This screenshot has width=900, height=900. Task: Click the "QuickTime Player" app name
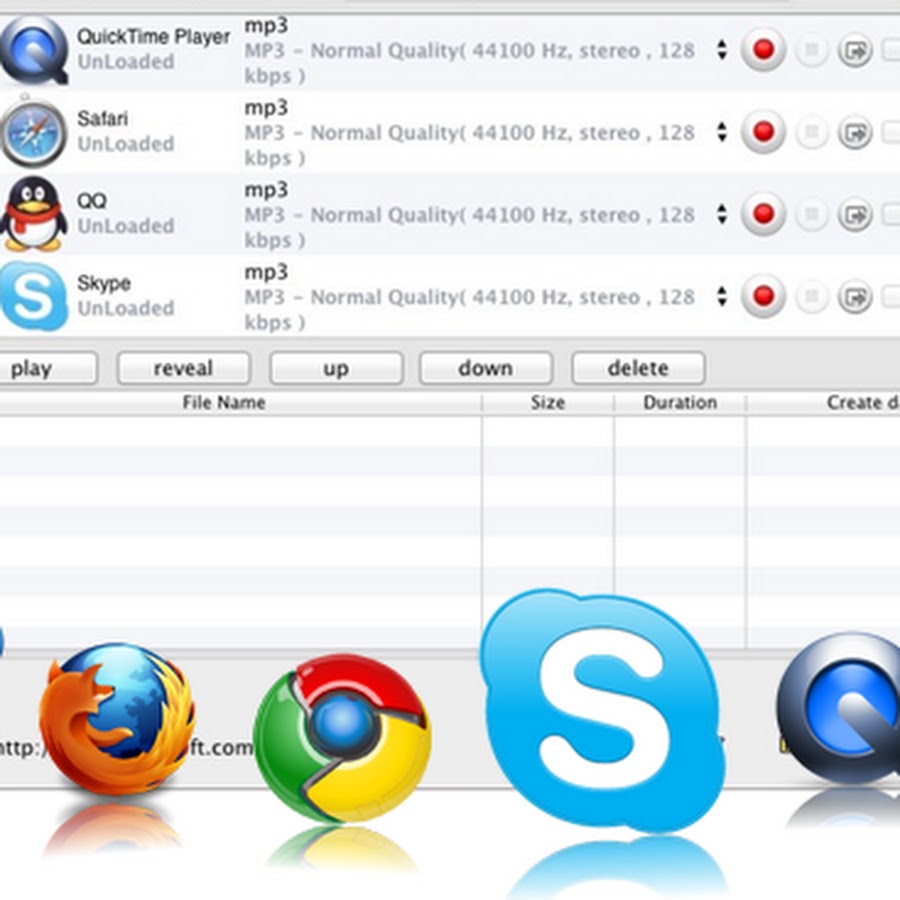(153, 37)
